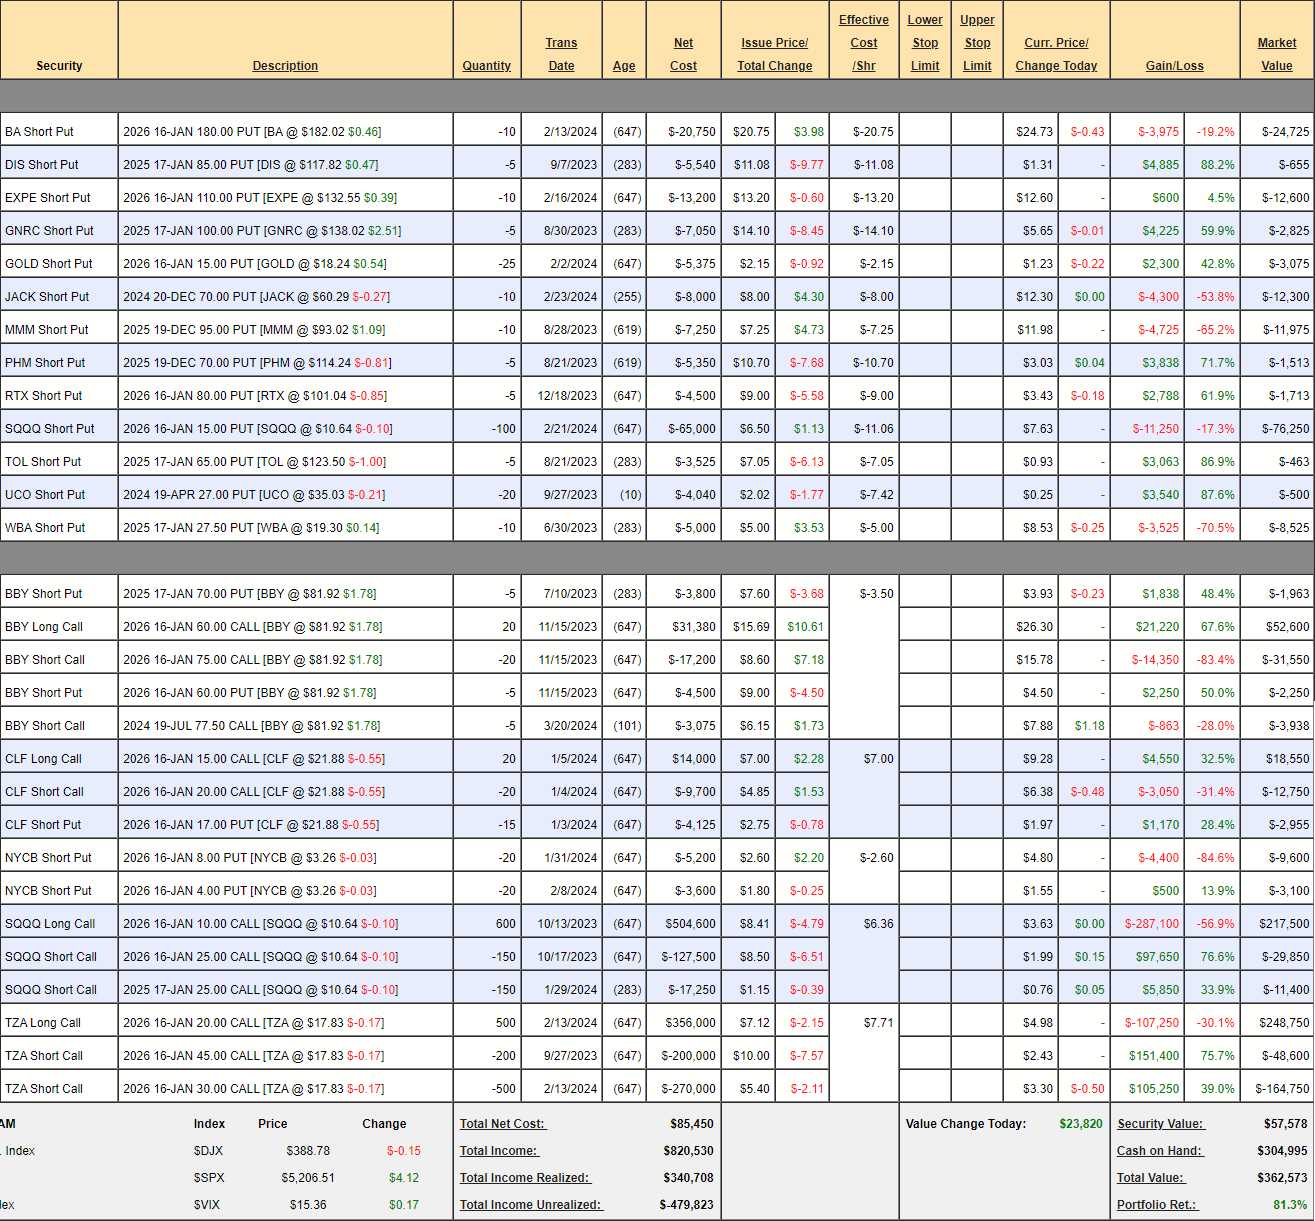Select the BA Short Put security cell
Screen dimensions: 1315x1221
click(x=39, y=132)
